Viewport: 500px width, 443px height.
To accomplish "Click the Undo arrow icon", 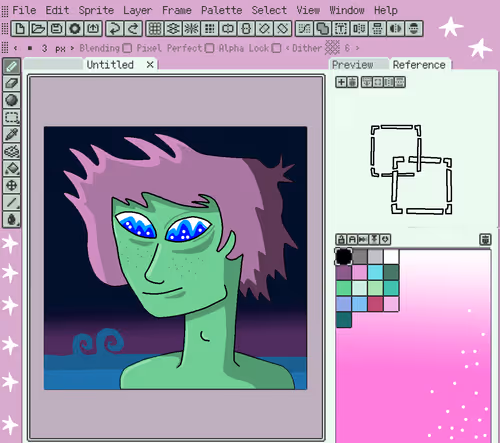I will tap(115, 28).
